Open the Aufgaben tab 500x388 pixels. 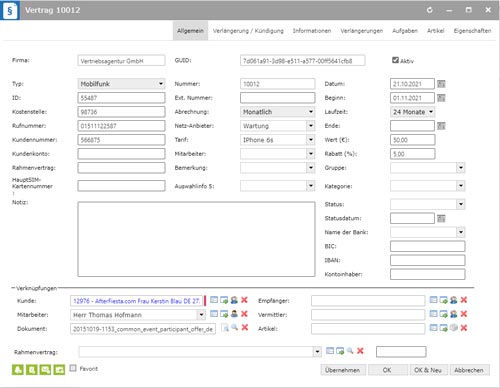click(x=405, y=31)
